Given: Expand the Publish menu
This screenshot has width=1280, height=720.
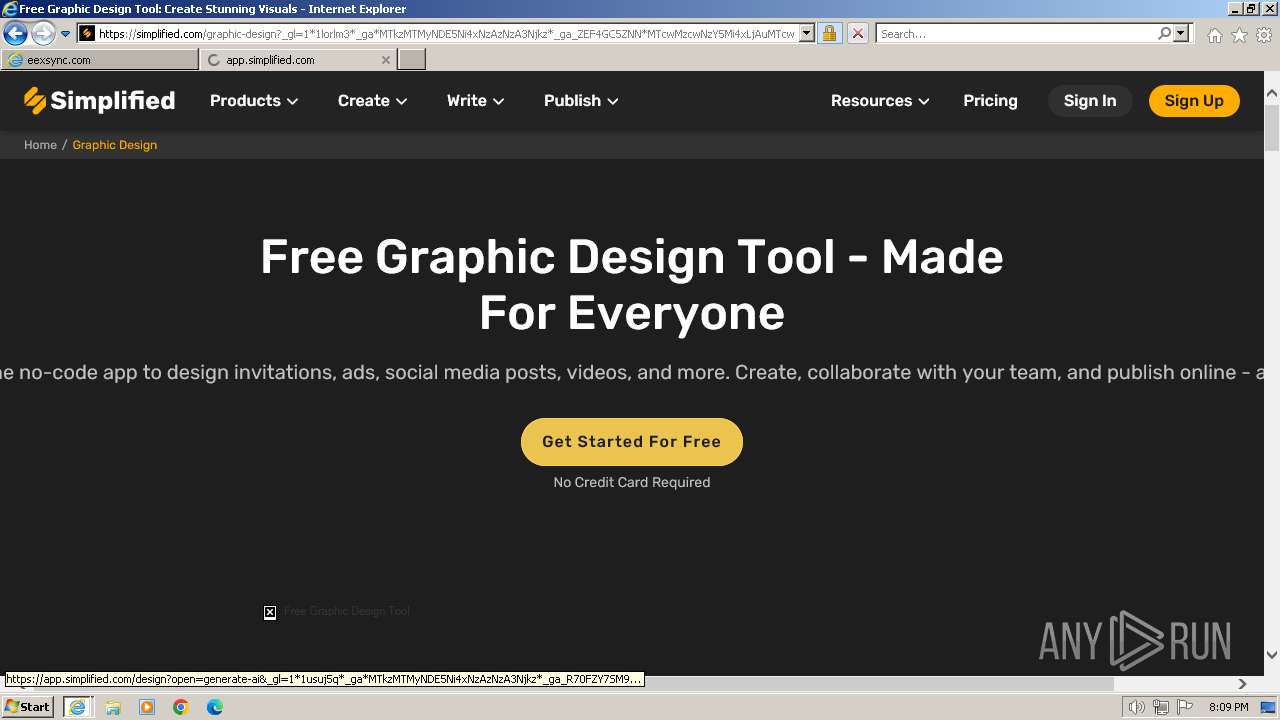Looking at the screenshot, I should [581, 101].
